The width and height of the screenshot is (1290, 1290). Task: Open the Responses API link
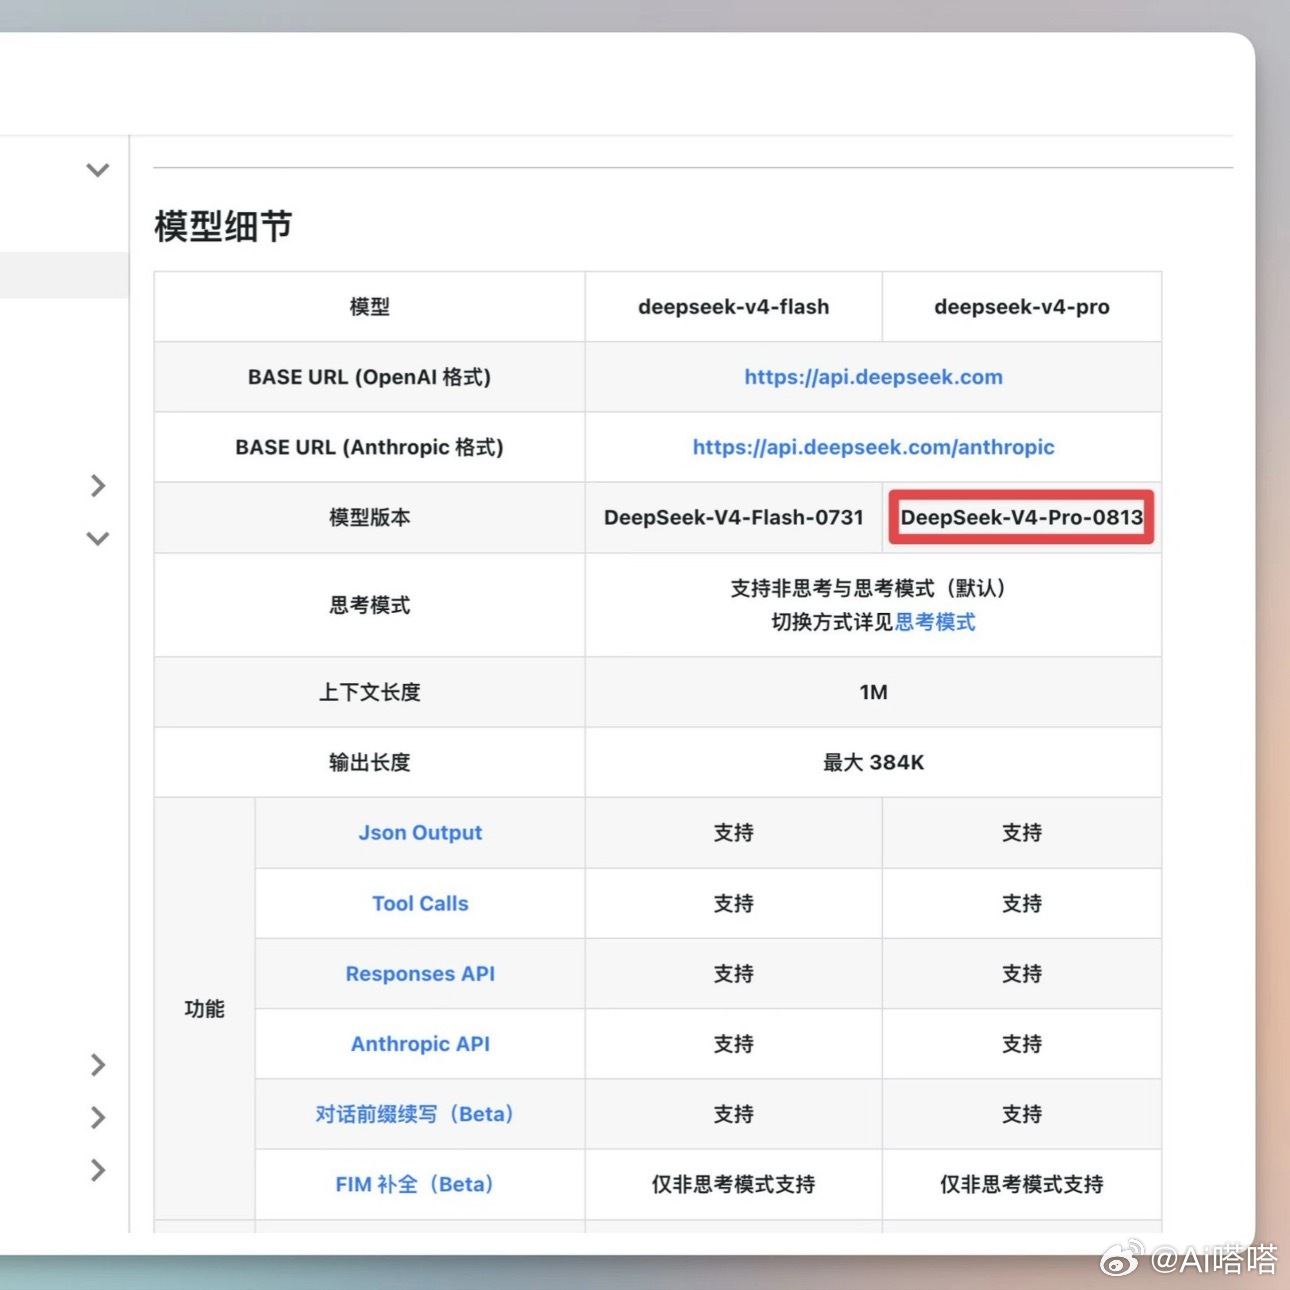pyautogui.click(x=420, y=974)
